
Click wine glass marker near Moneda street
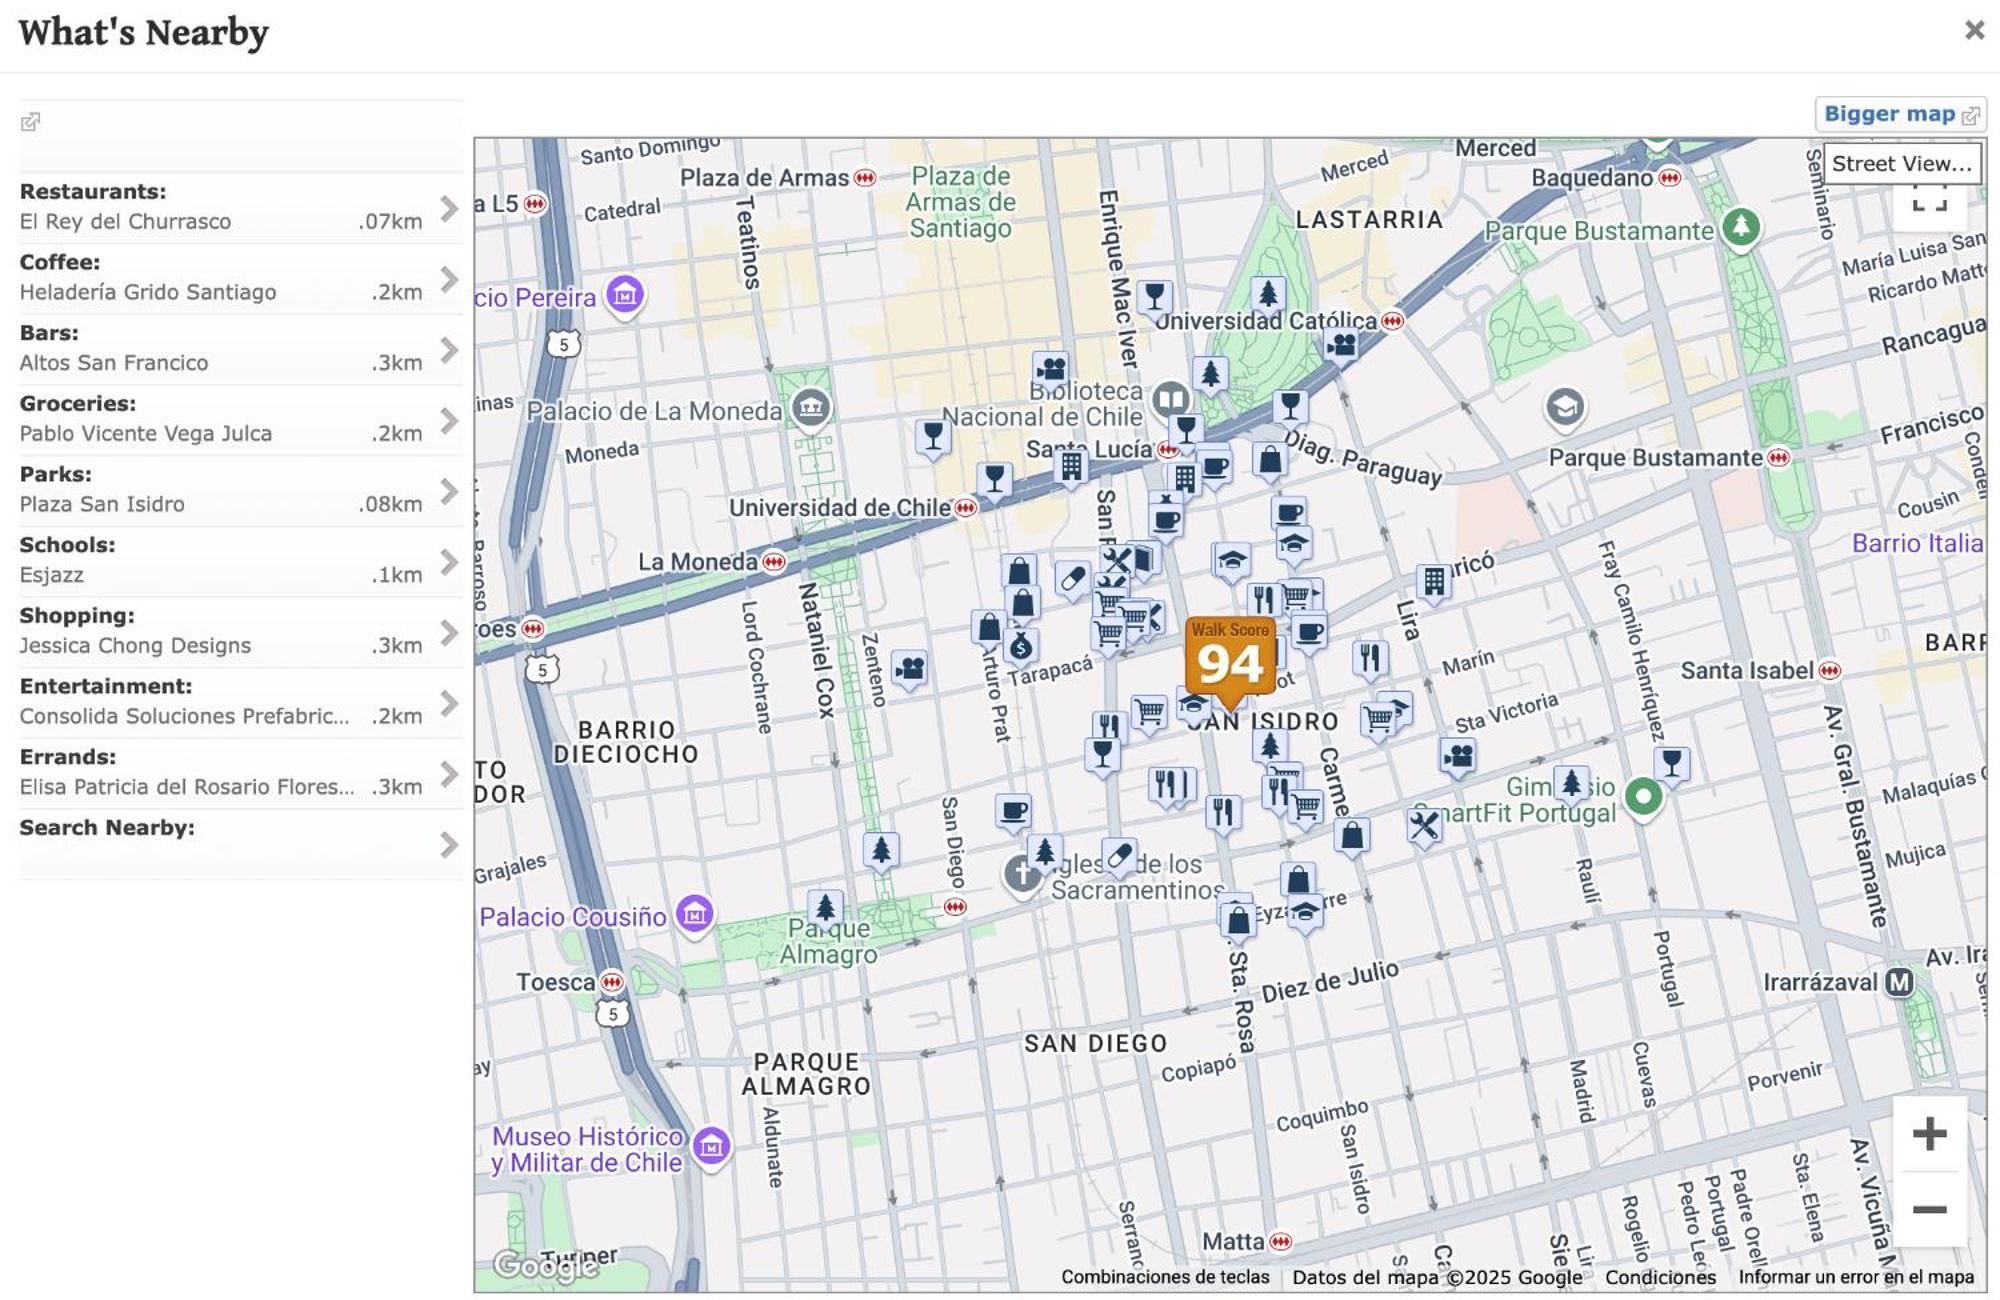(933, 436)
